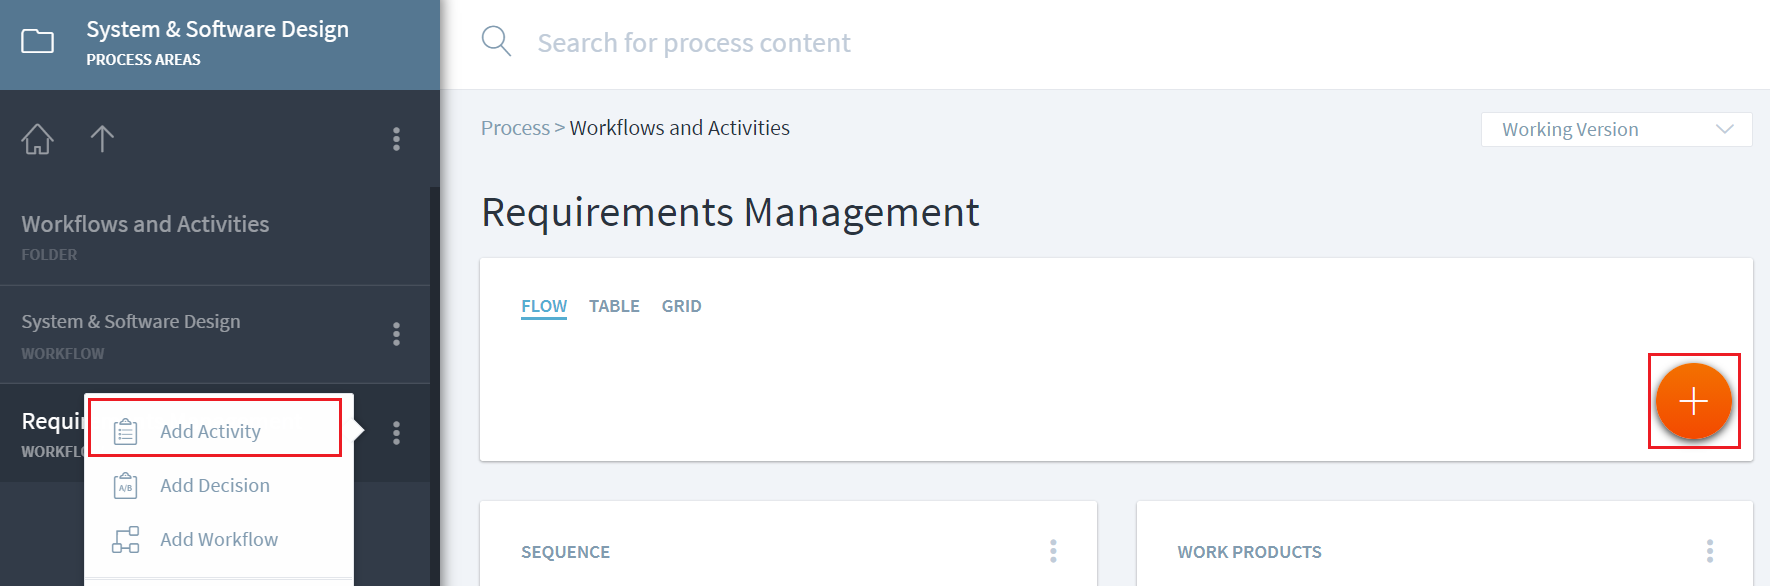This screenshot has width=1770, height=586.
Task: Navigate up with the arrow icon
Action: coord(102,139)
